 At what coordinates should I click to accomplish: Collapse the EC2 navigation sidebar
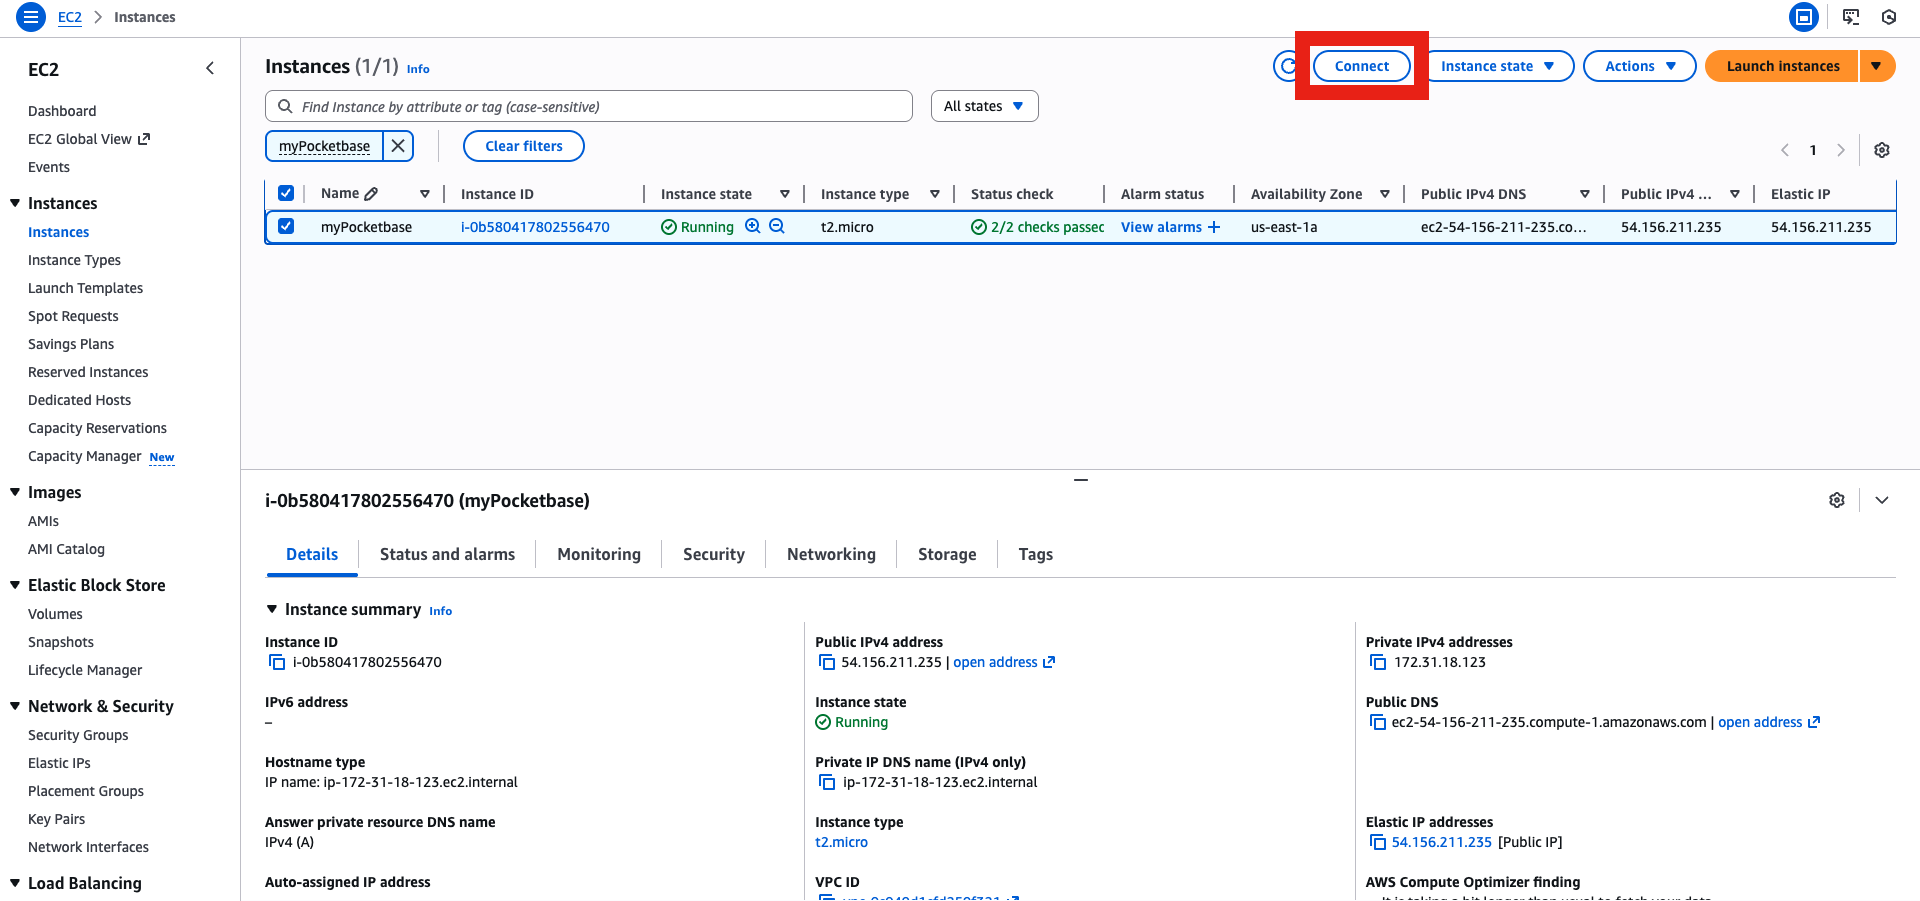pos(210,68)
